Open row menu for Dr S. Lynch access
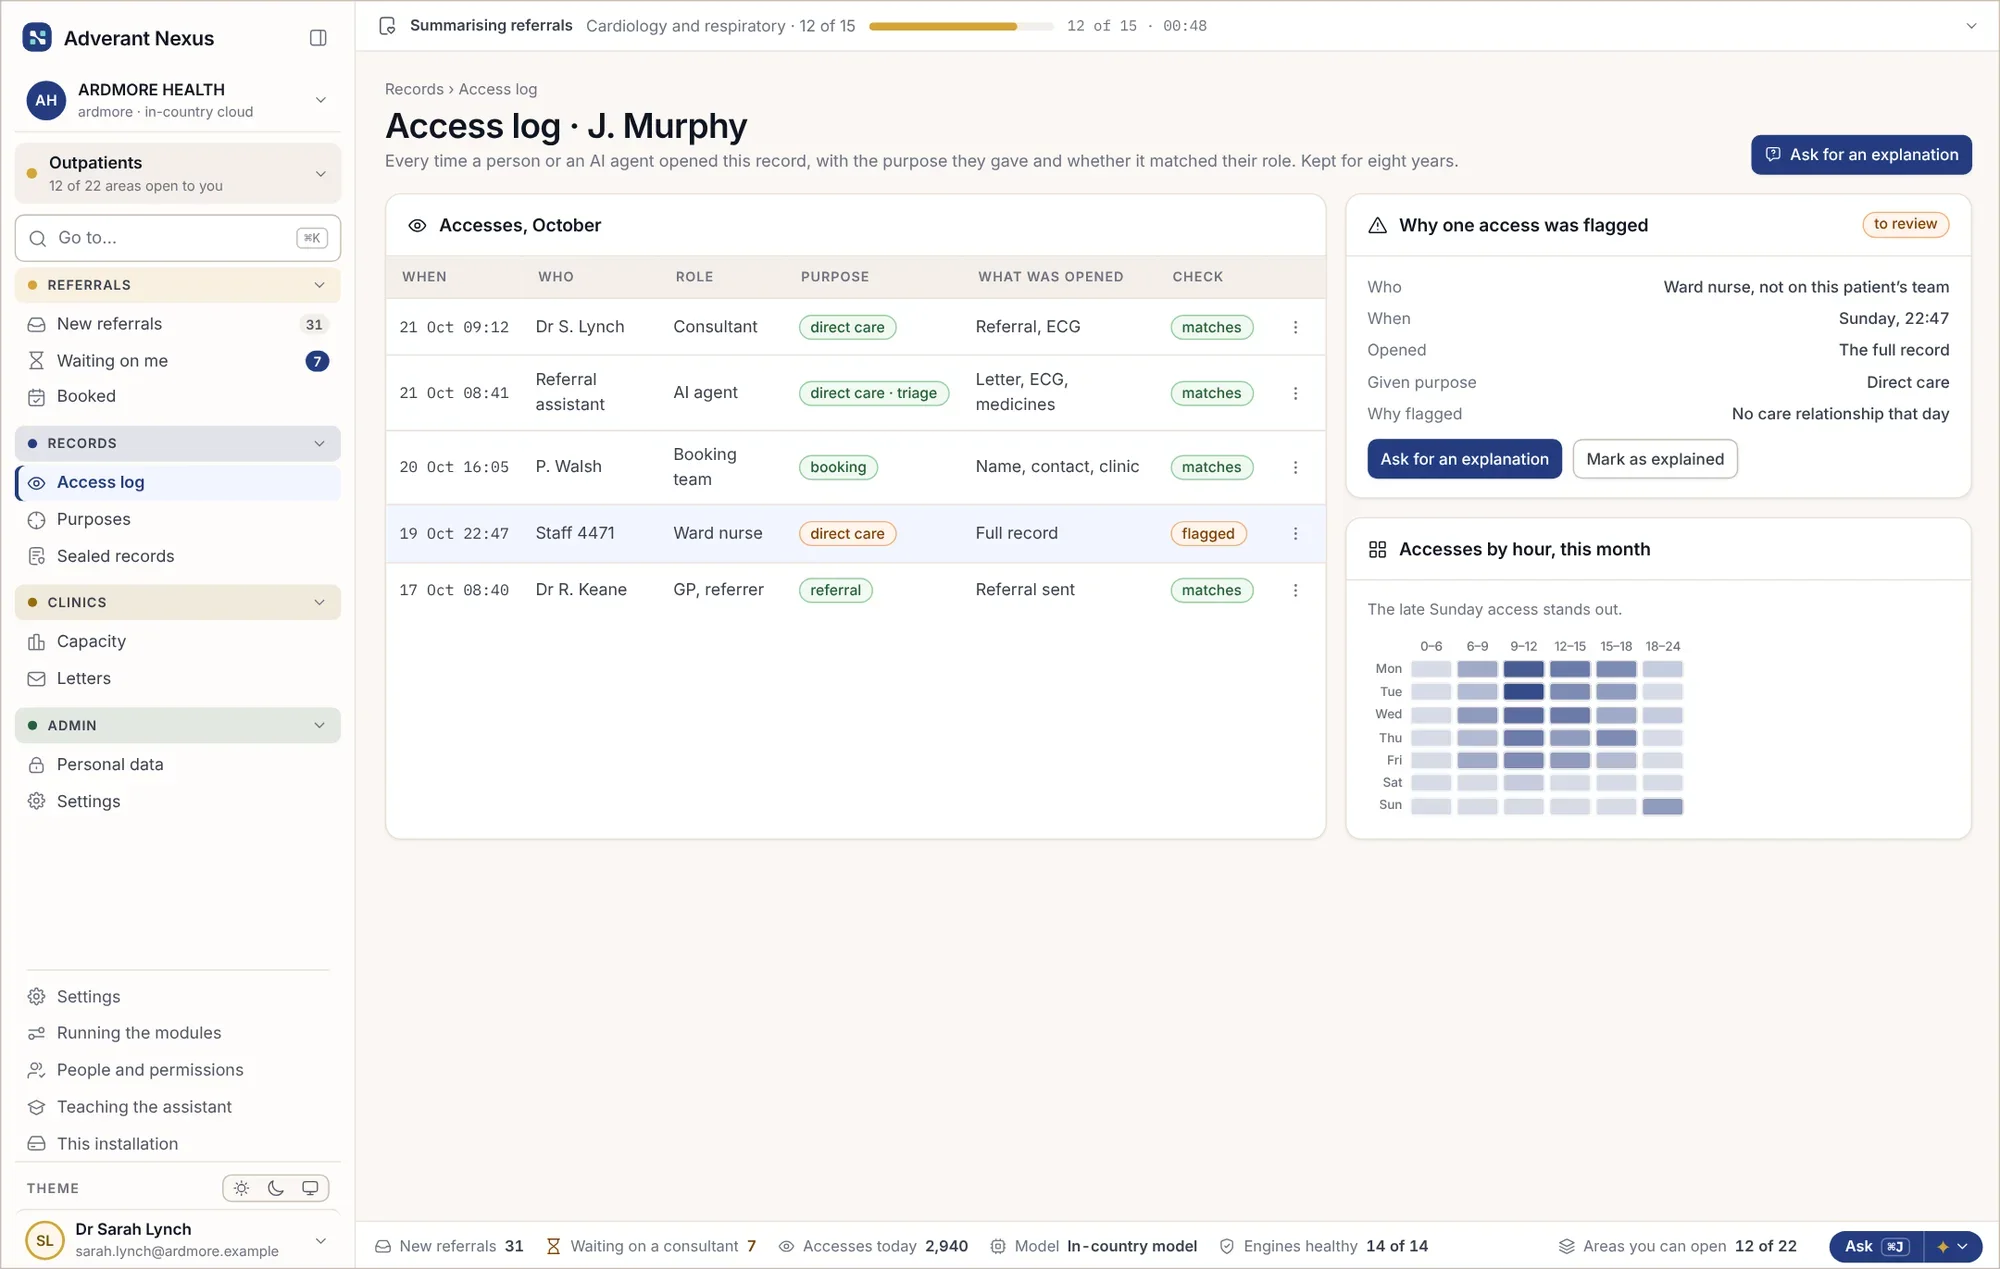The image size is (2000, 1269). [x=1295, y=327]
